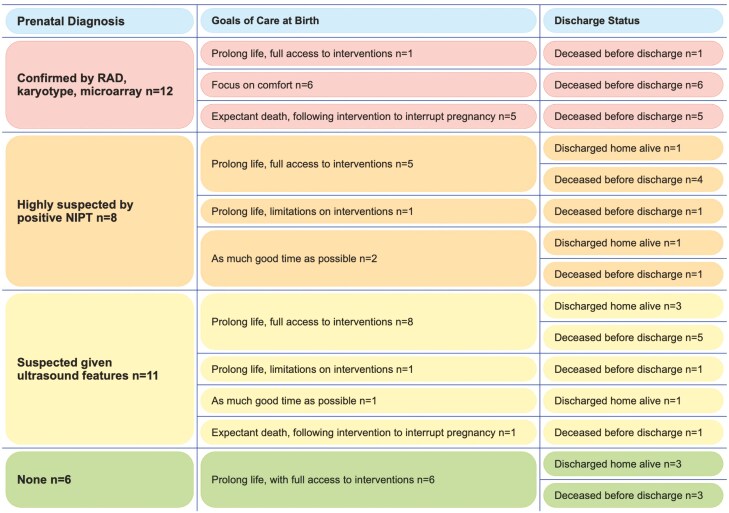Select the Goals of Care at Birth header

pos(367,21)
